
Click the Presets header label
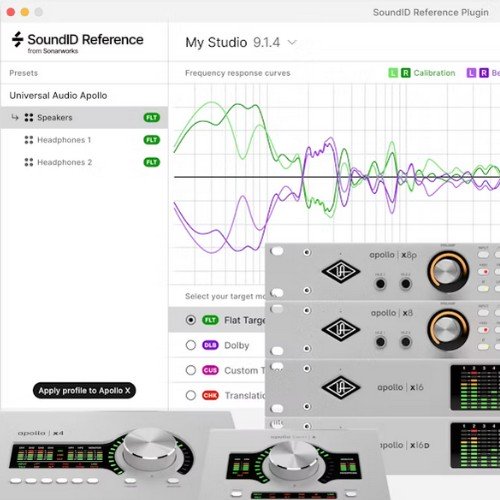pyautogui.click(x=23, y=73)
